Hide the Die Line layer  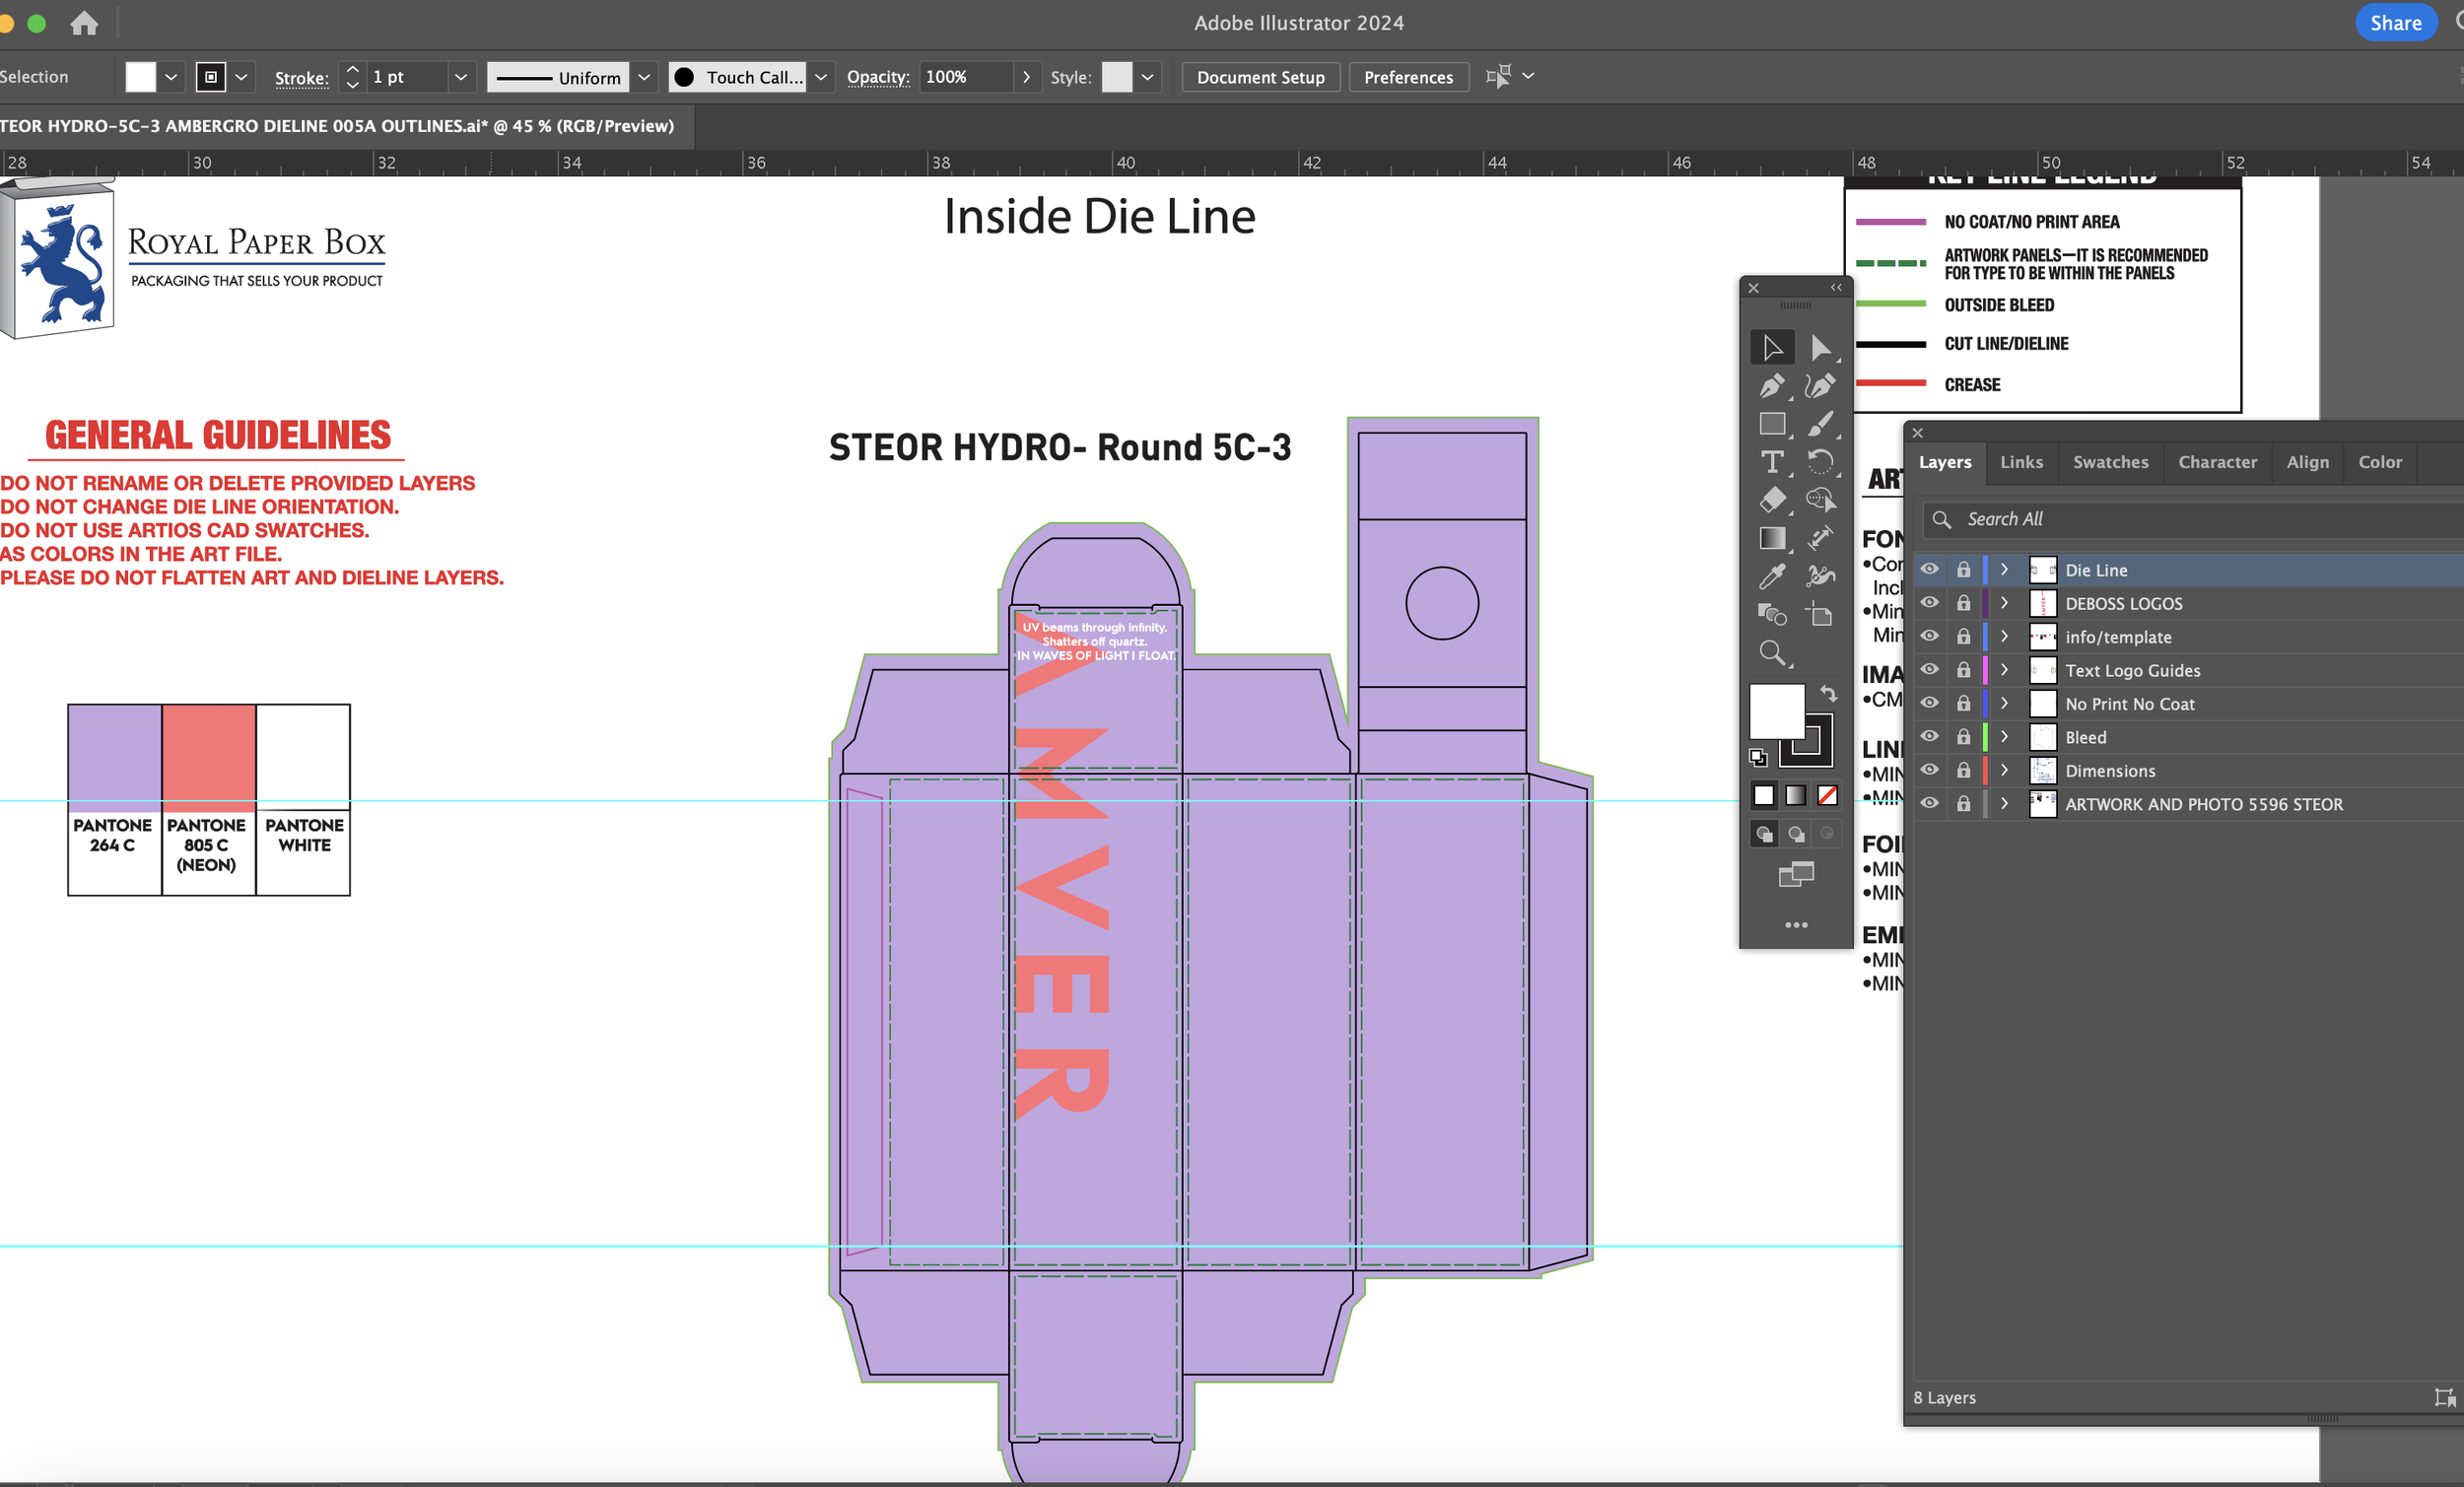tap(1930, 569)
